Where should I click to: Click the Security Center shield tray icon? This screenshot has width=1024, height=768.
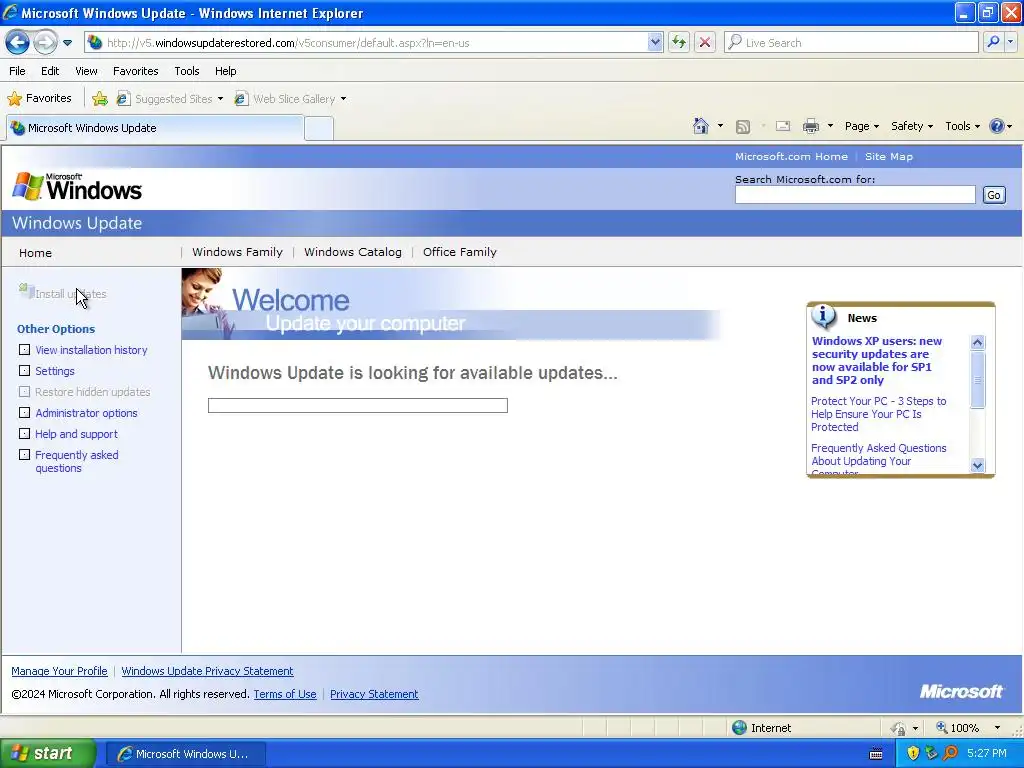(913, 753)
